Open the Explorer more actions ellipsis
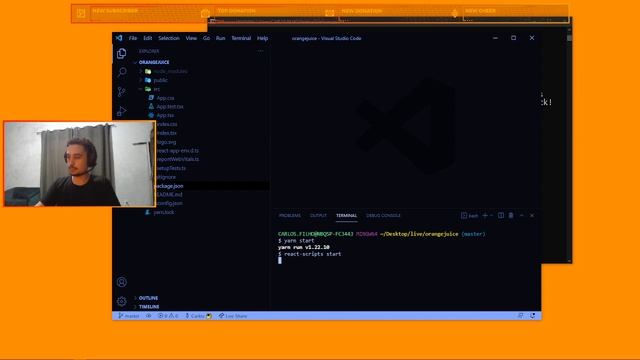Image resolution: width=640 pixels, height=360 pixels. 260,51
